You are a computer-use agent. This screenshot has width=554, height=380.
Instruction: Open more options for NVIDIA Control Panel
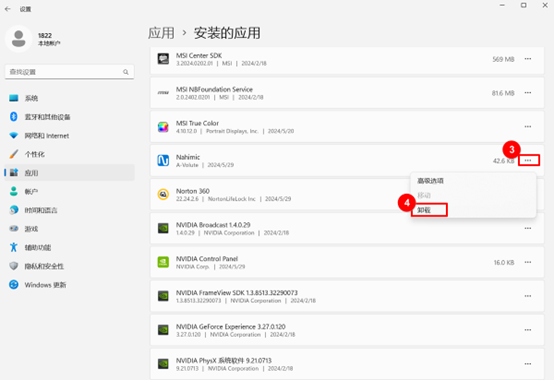528,262
